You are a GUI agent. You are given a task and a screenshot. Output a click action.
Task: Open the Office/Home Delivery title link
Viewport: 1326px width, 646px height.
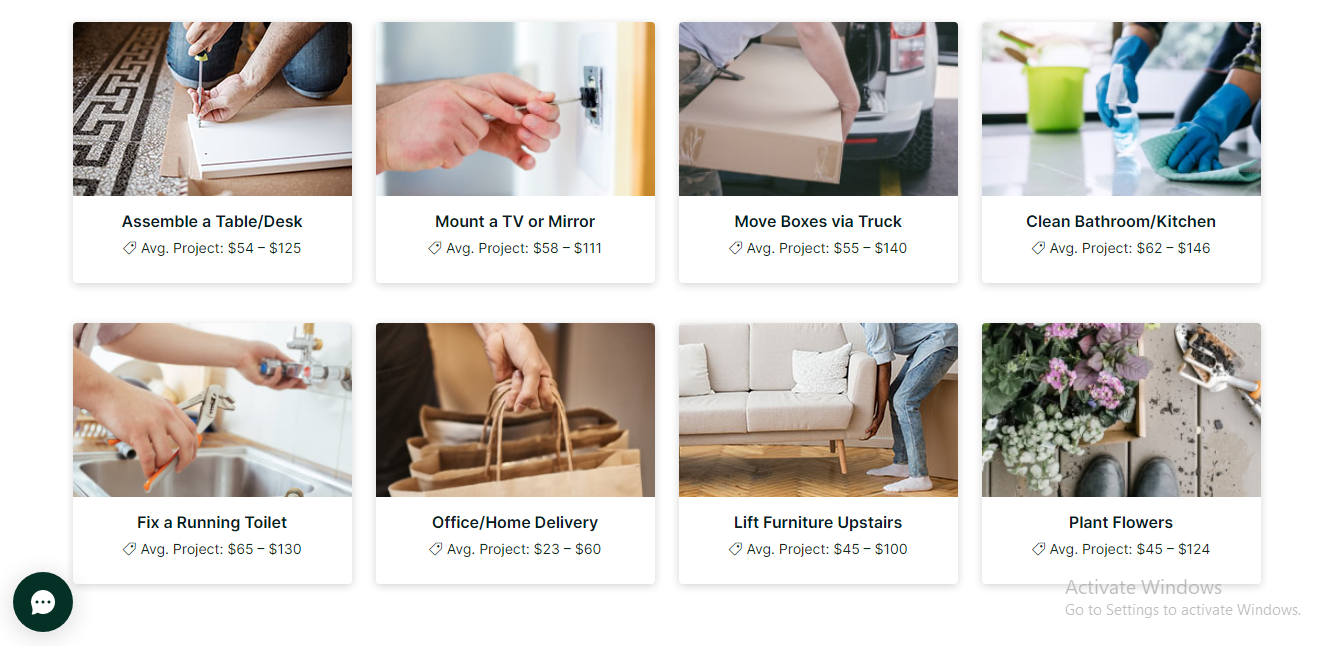515,522
